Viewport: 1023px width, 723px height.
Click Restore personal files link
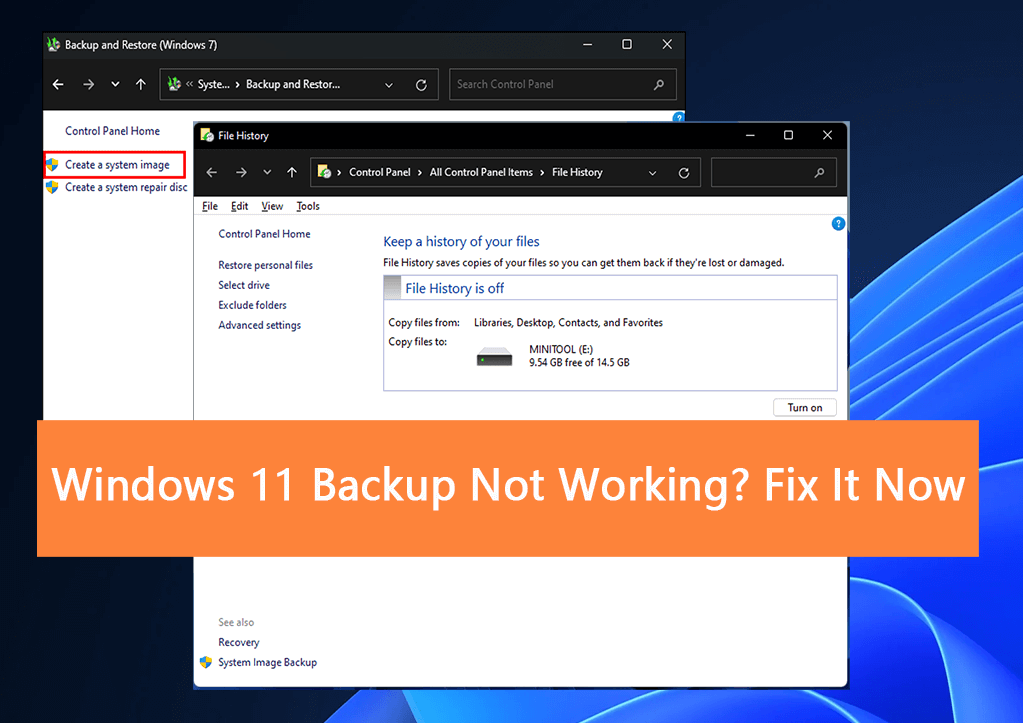tap(266, 265)
